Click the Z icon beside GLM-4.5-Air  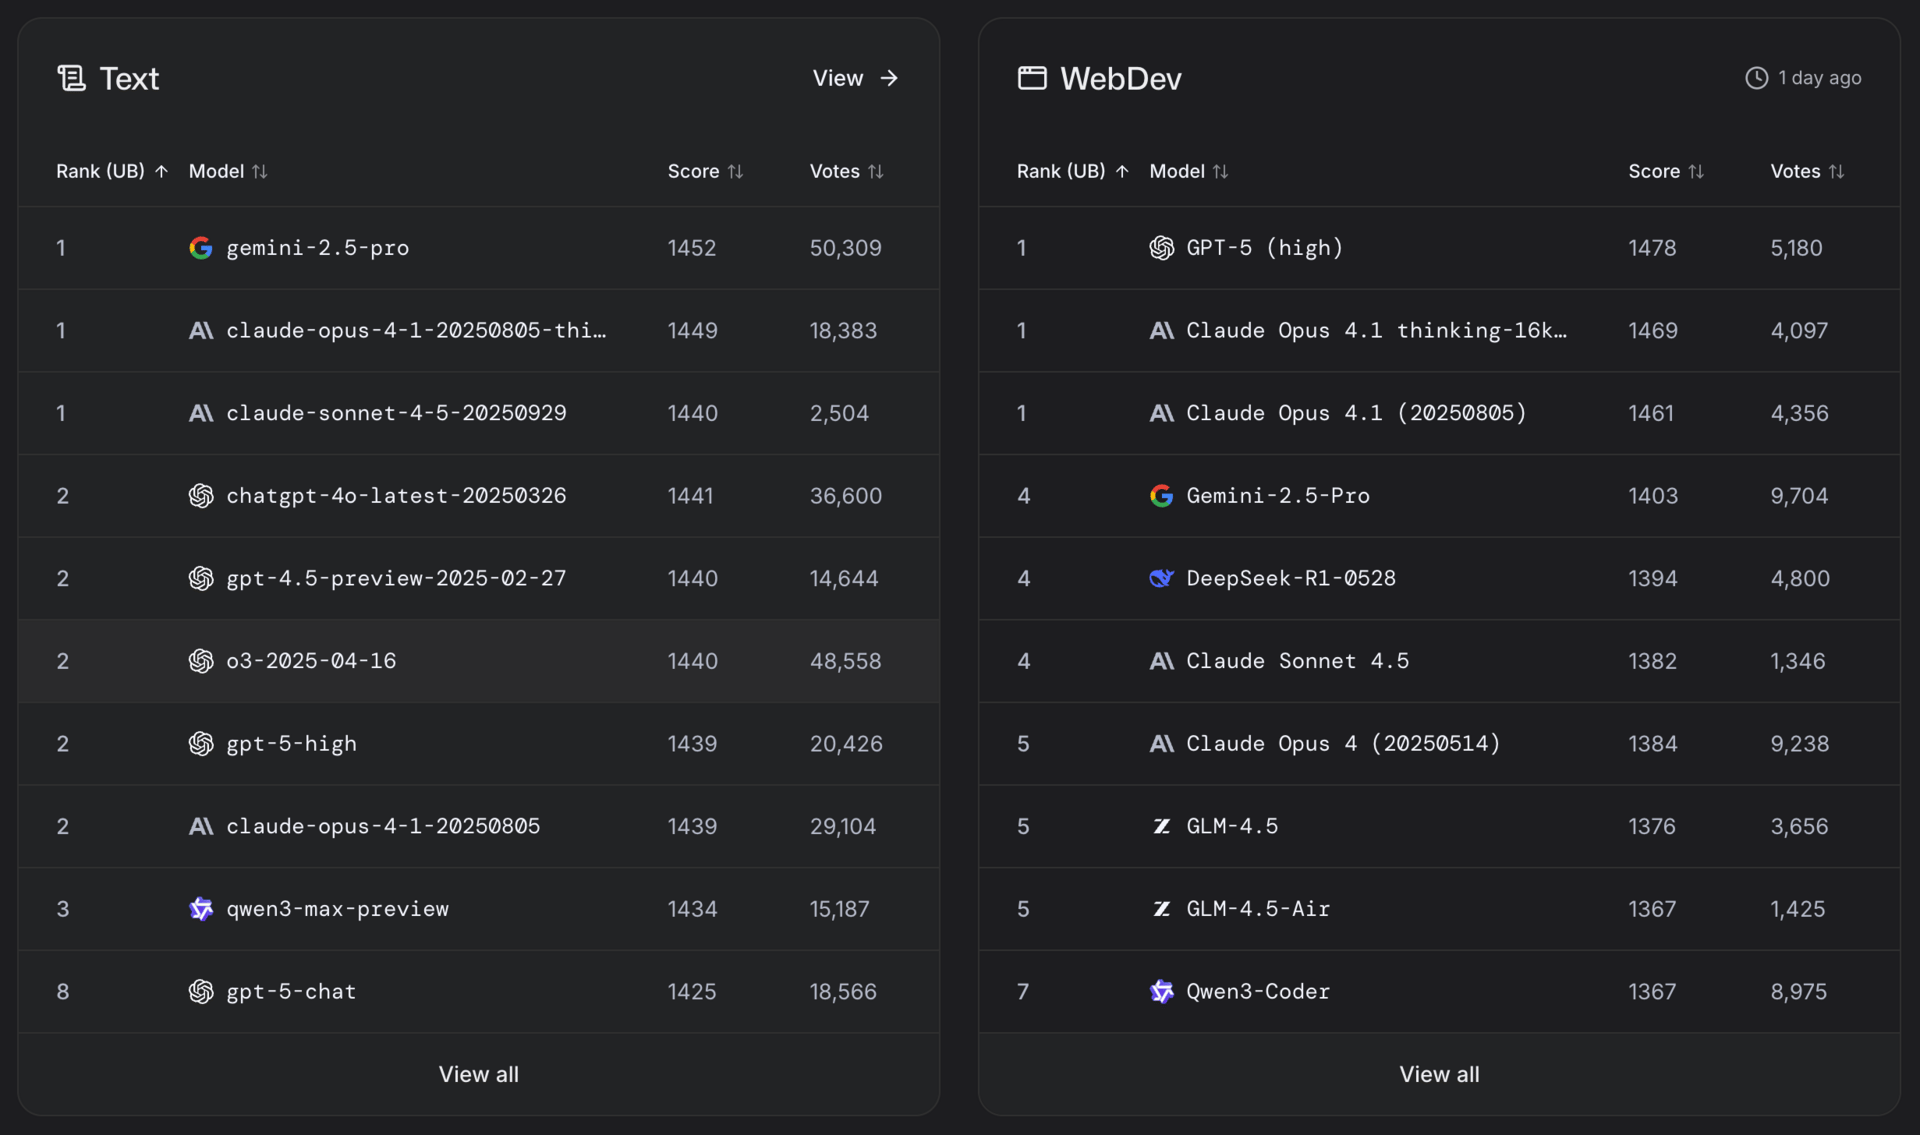[1161, 909]
